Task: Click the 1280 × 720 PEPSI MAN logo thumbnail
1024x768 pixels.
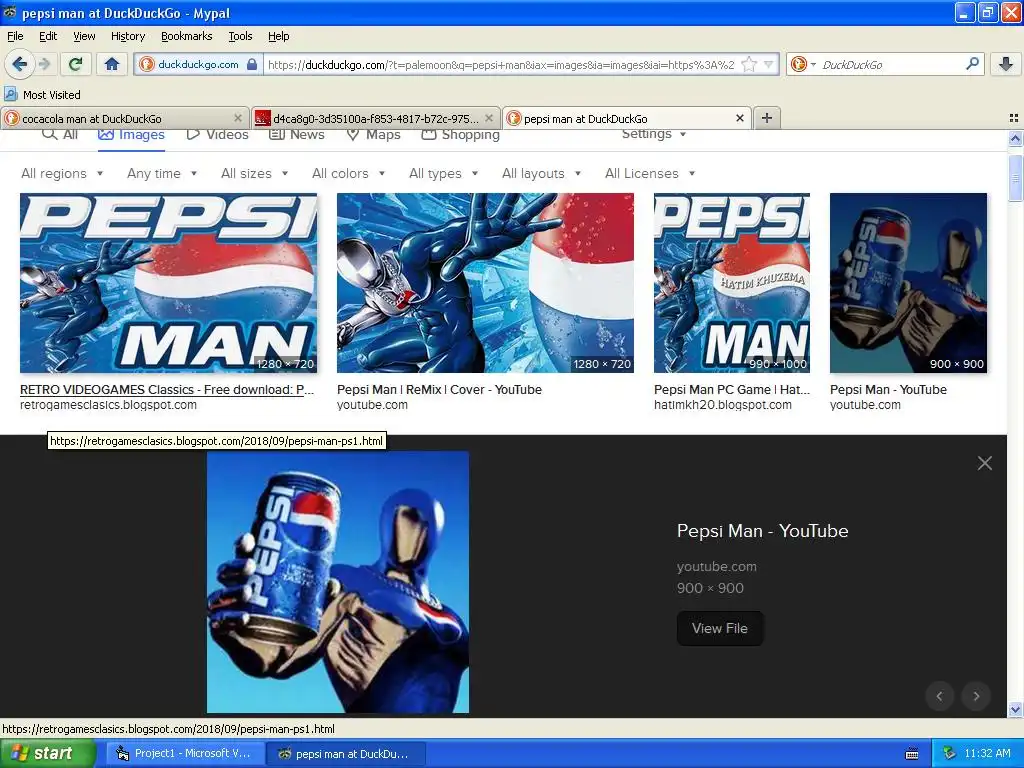Action: click(168, 283)
